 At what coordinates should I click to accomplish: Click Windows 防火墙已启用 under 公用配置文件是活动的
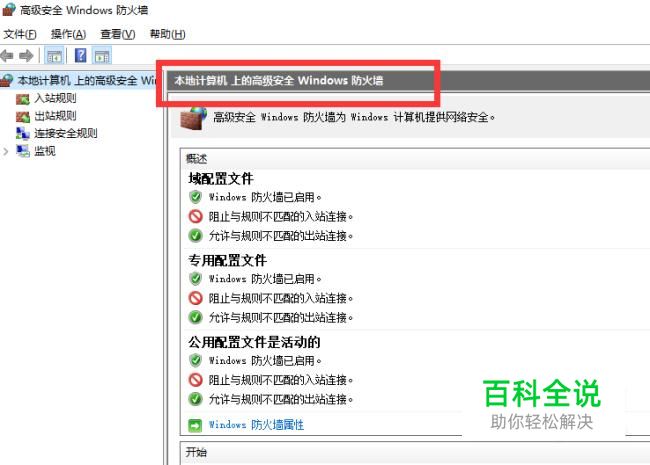(265, 361)
